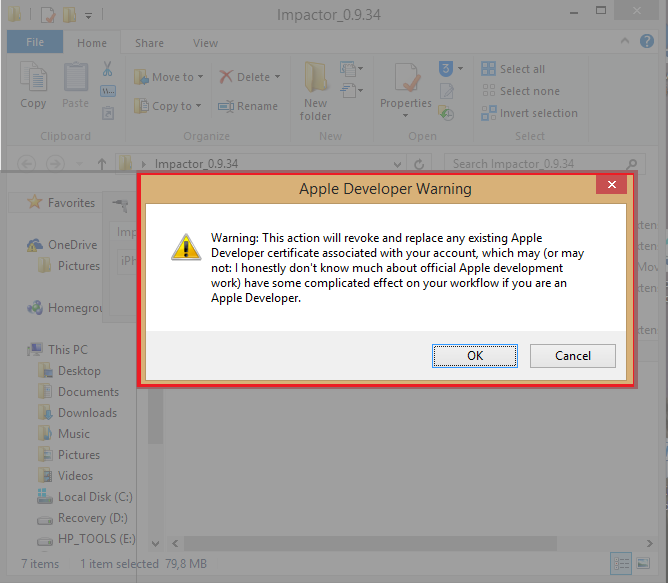
Task: Open the Open-with dropdown arrow
Action: click(x=460, y=68)
